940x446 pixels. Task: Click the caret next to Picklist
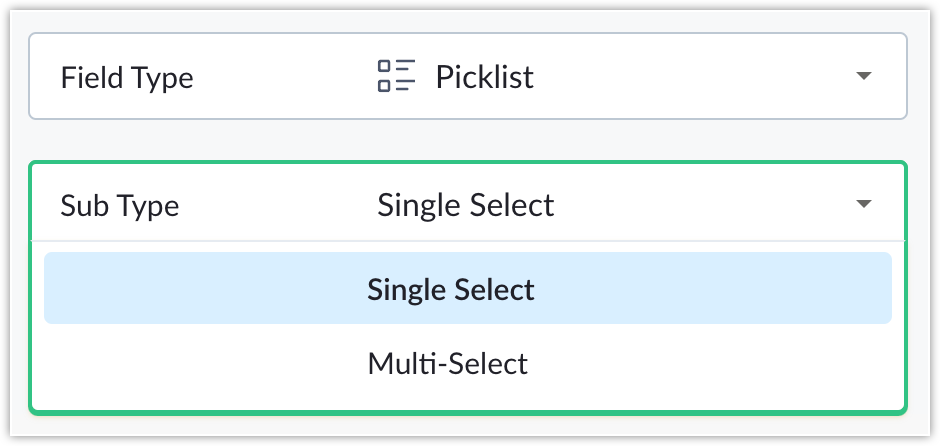coord(863,76)
